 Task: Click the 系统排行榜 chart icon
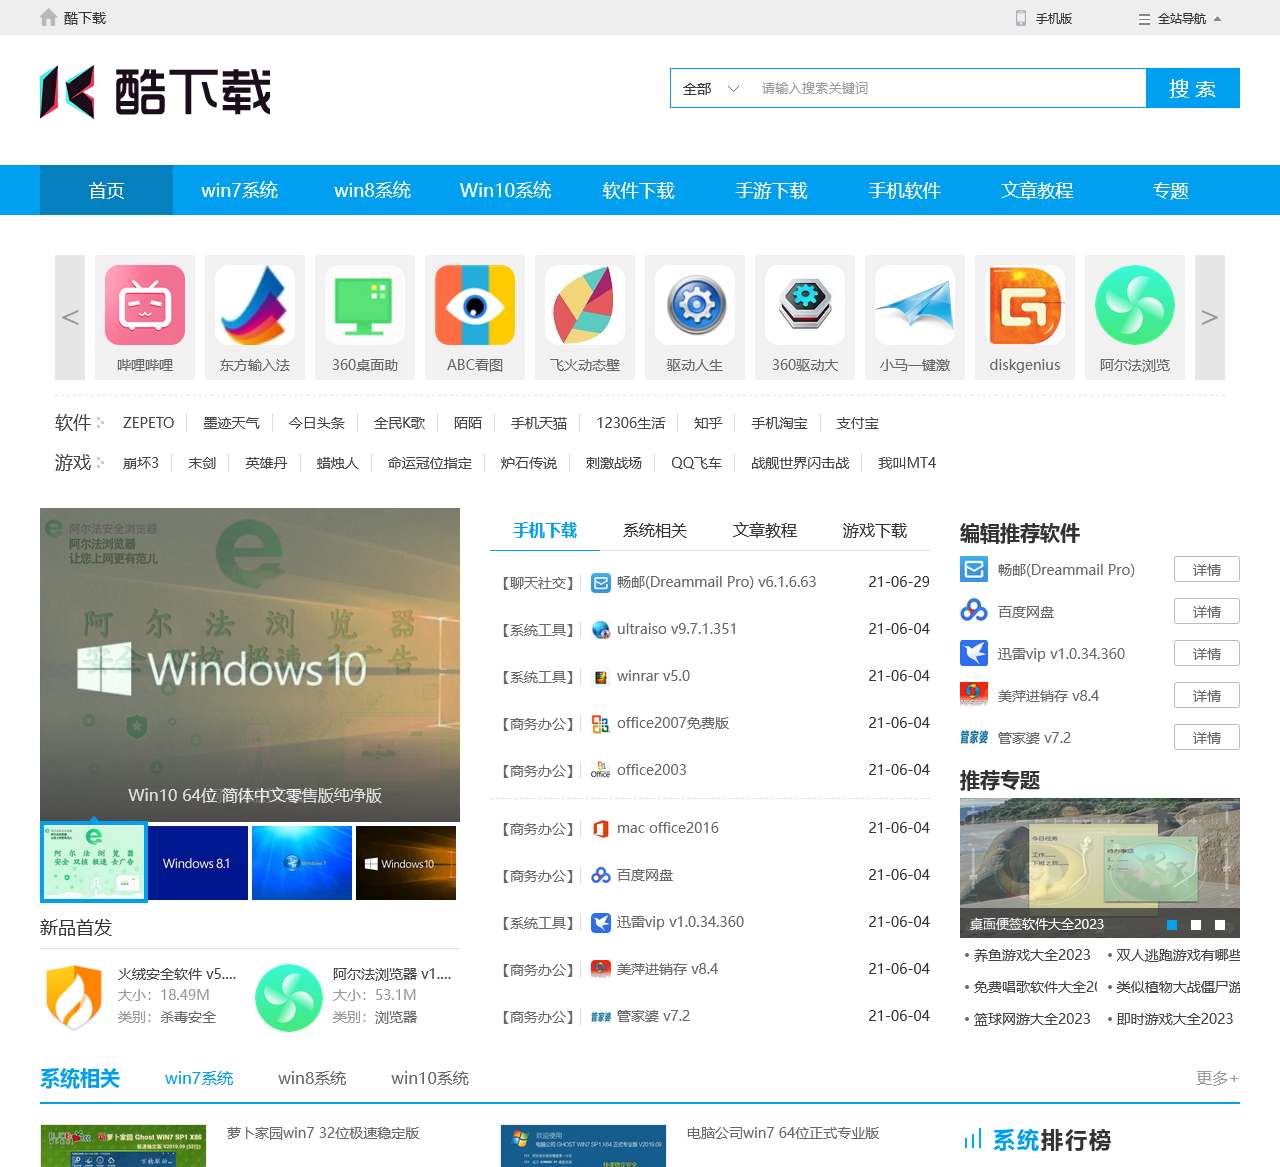976,1139
